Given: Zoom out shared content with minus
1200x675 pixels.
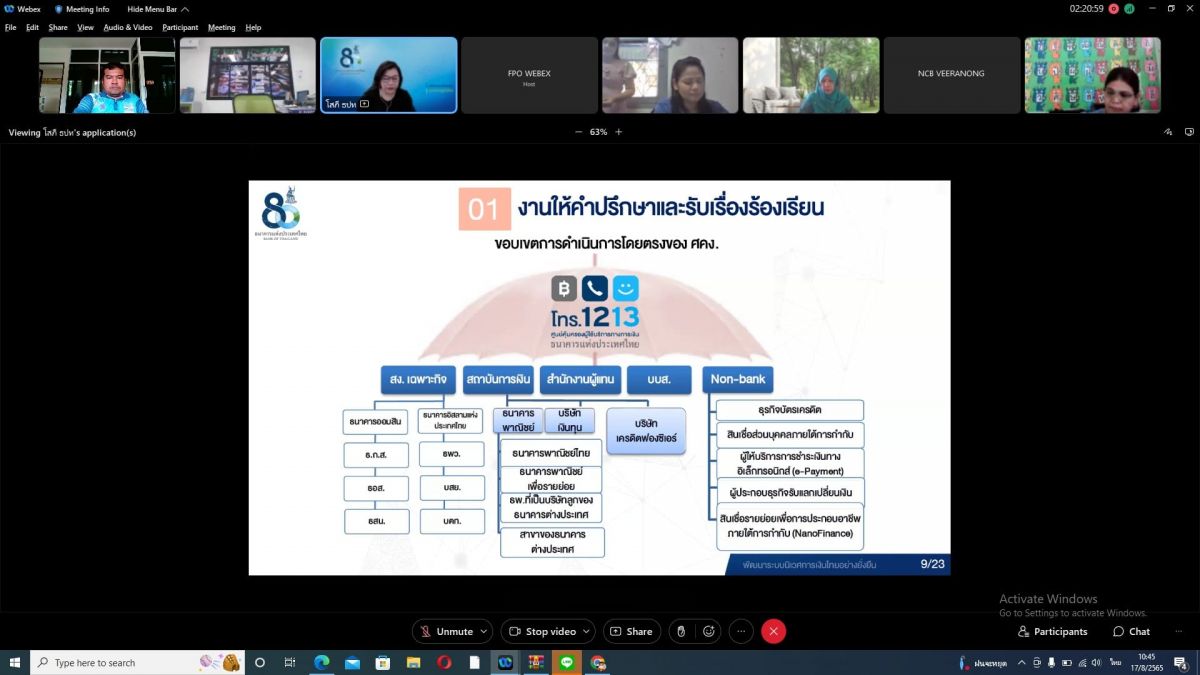Looking at the screenshot, I should (x=578, y=132).
